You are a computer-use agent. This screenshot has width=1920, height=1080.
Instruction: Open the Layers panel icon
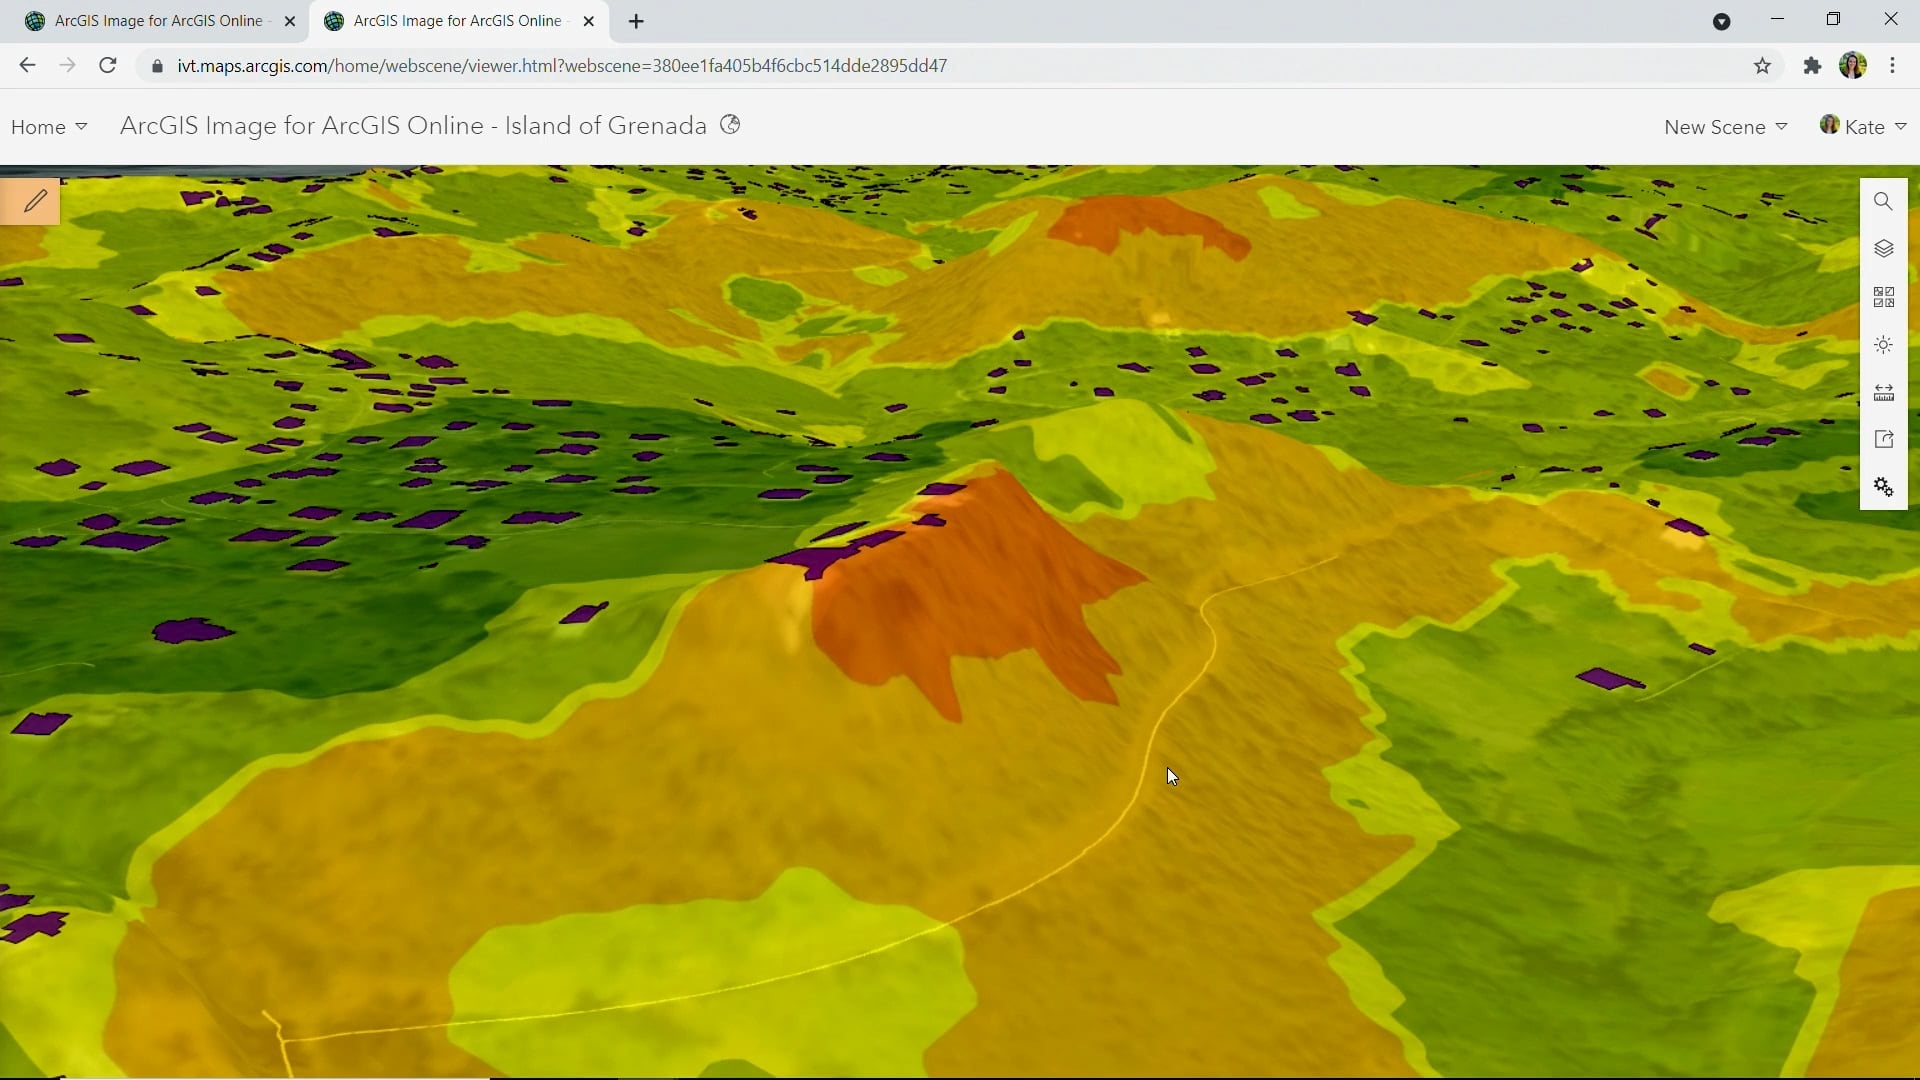click(x=1883, y=249)
